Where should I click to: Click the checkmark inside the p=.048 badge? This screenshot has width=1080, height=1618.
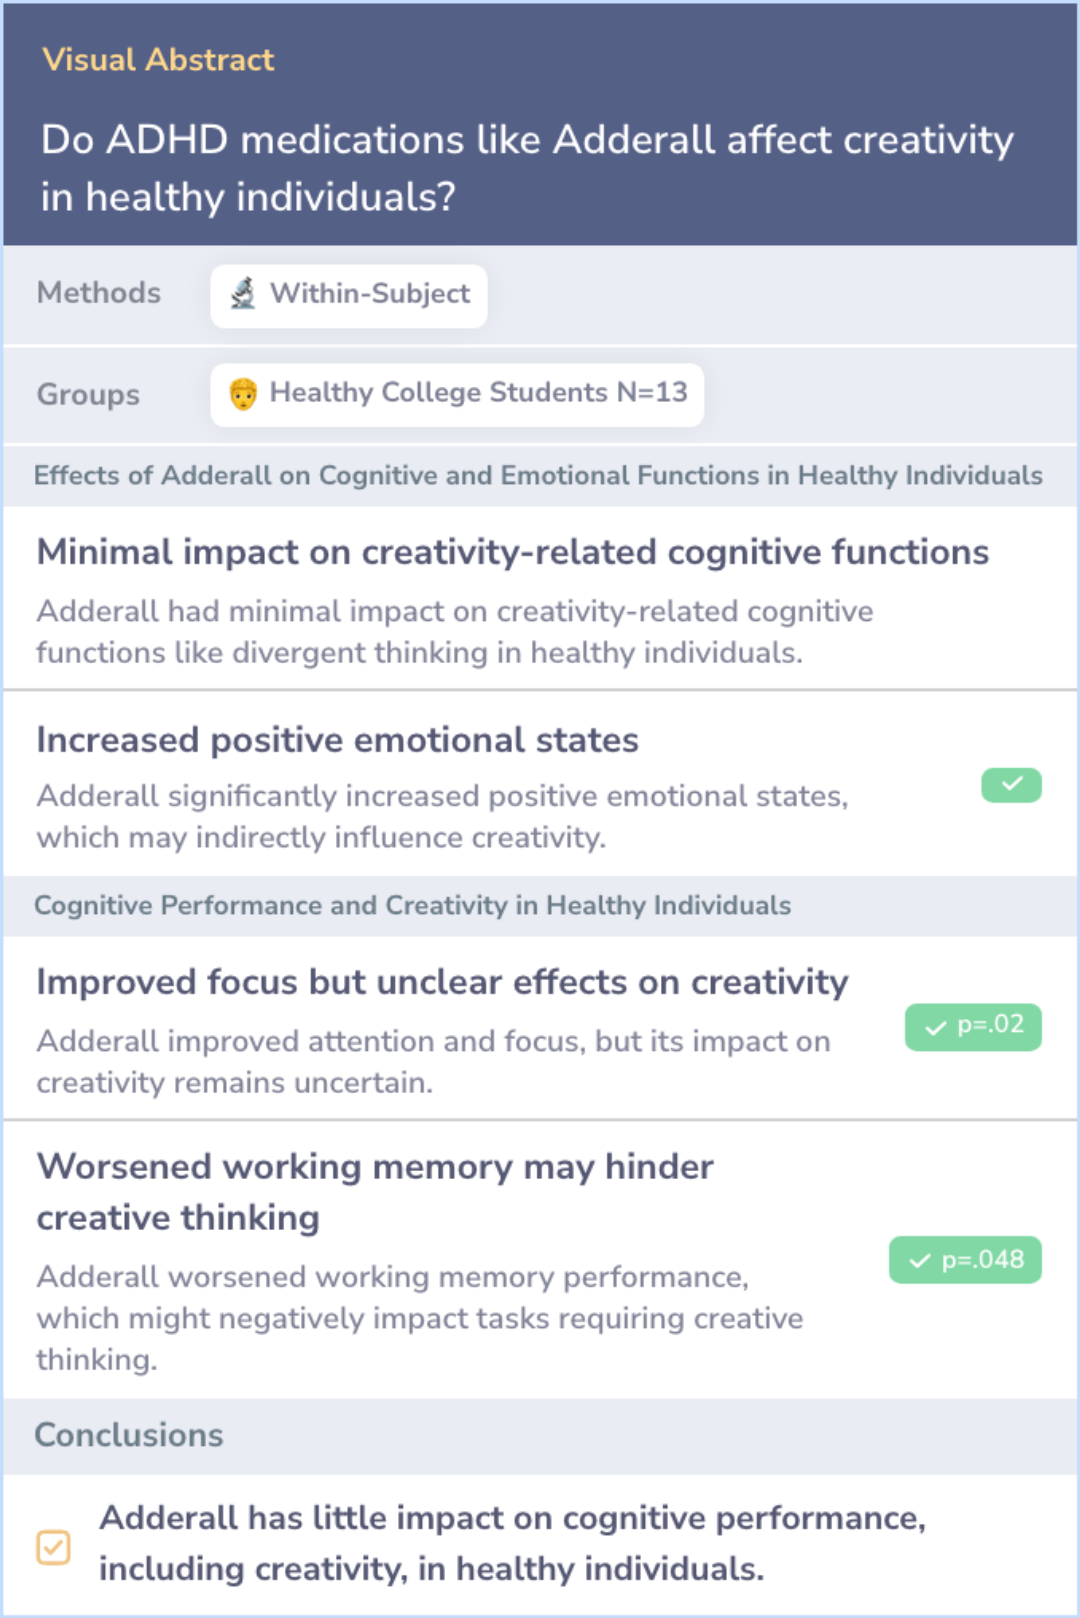920,1261
